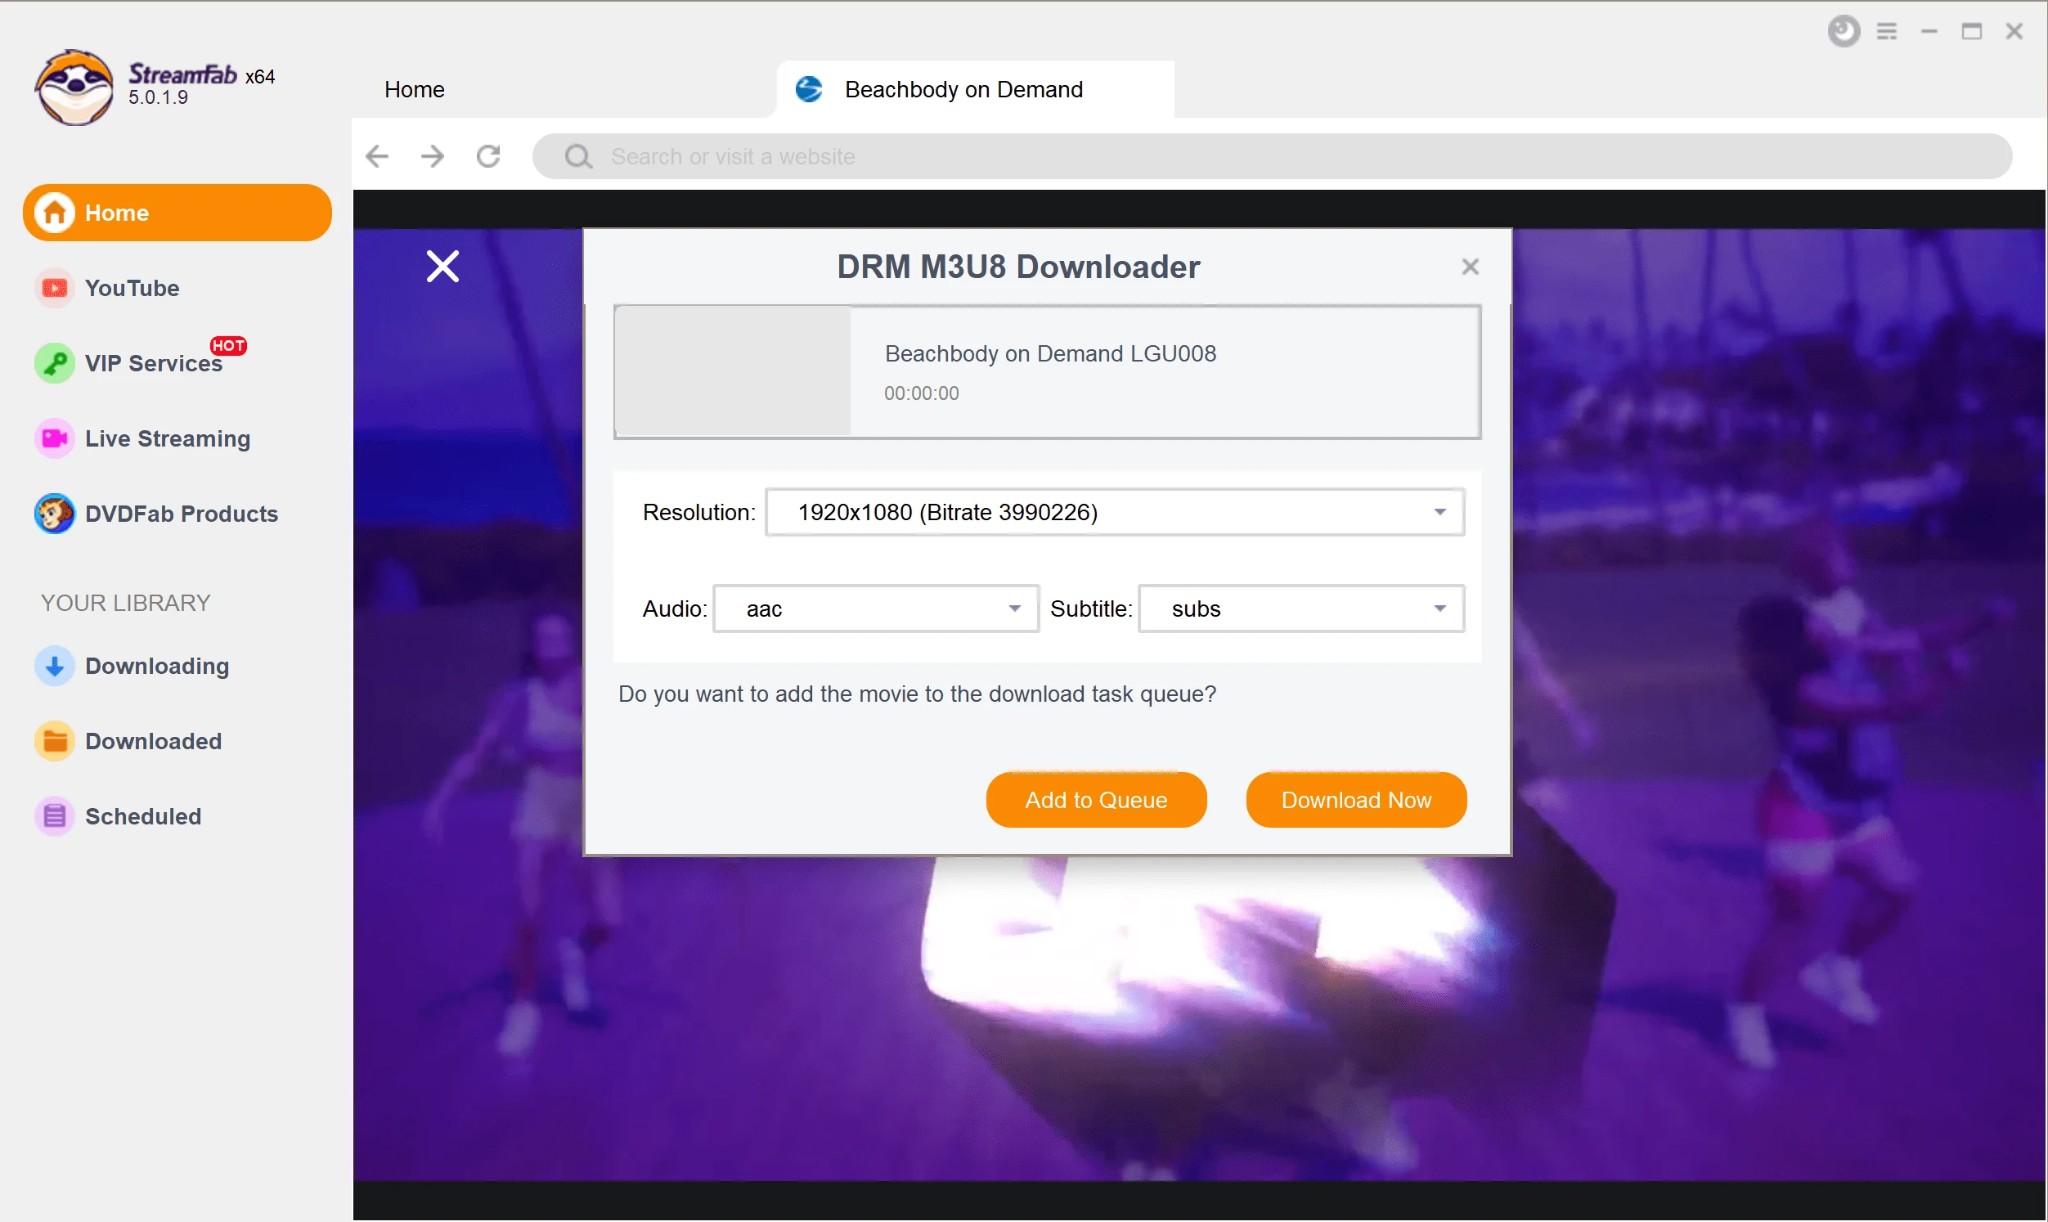Close the DRM M3U8 Downloader dialog

click(1471, 266)
